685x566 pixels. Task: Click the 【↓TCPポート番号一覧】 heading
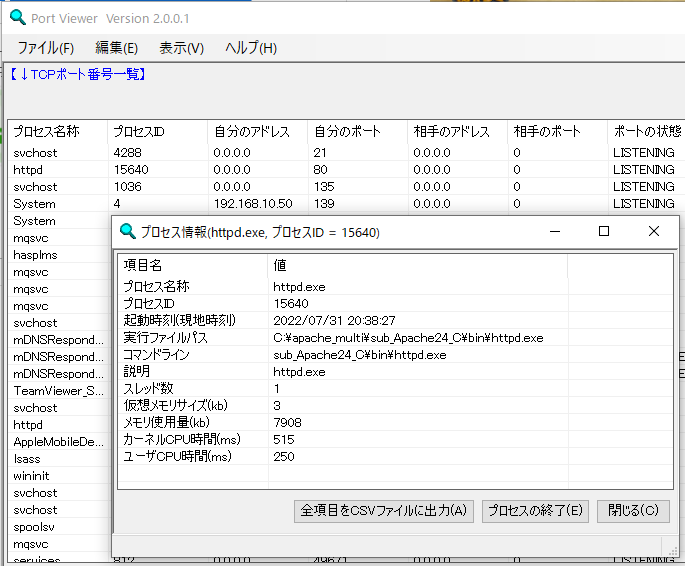pyautogui.click(x=78, y=74)
